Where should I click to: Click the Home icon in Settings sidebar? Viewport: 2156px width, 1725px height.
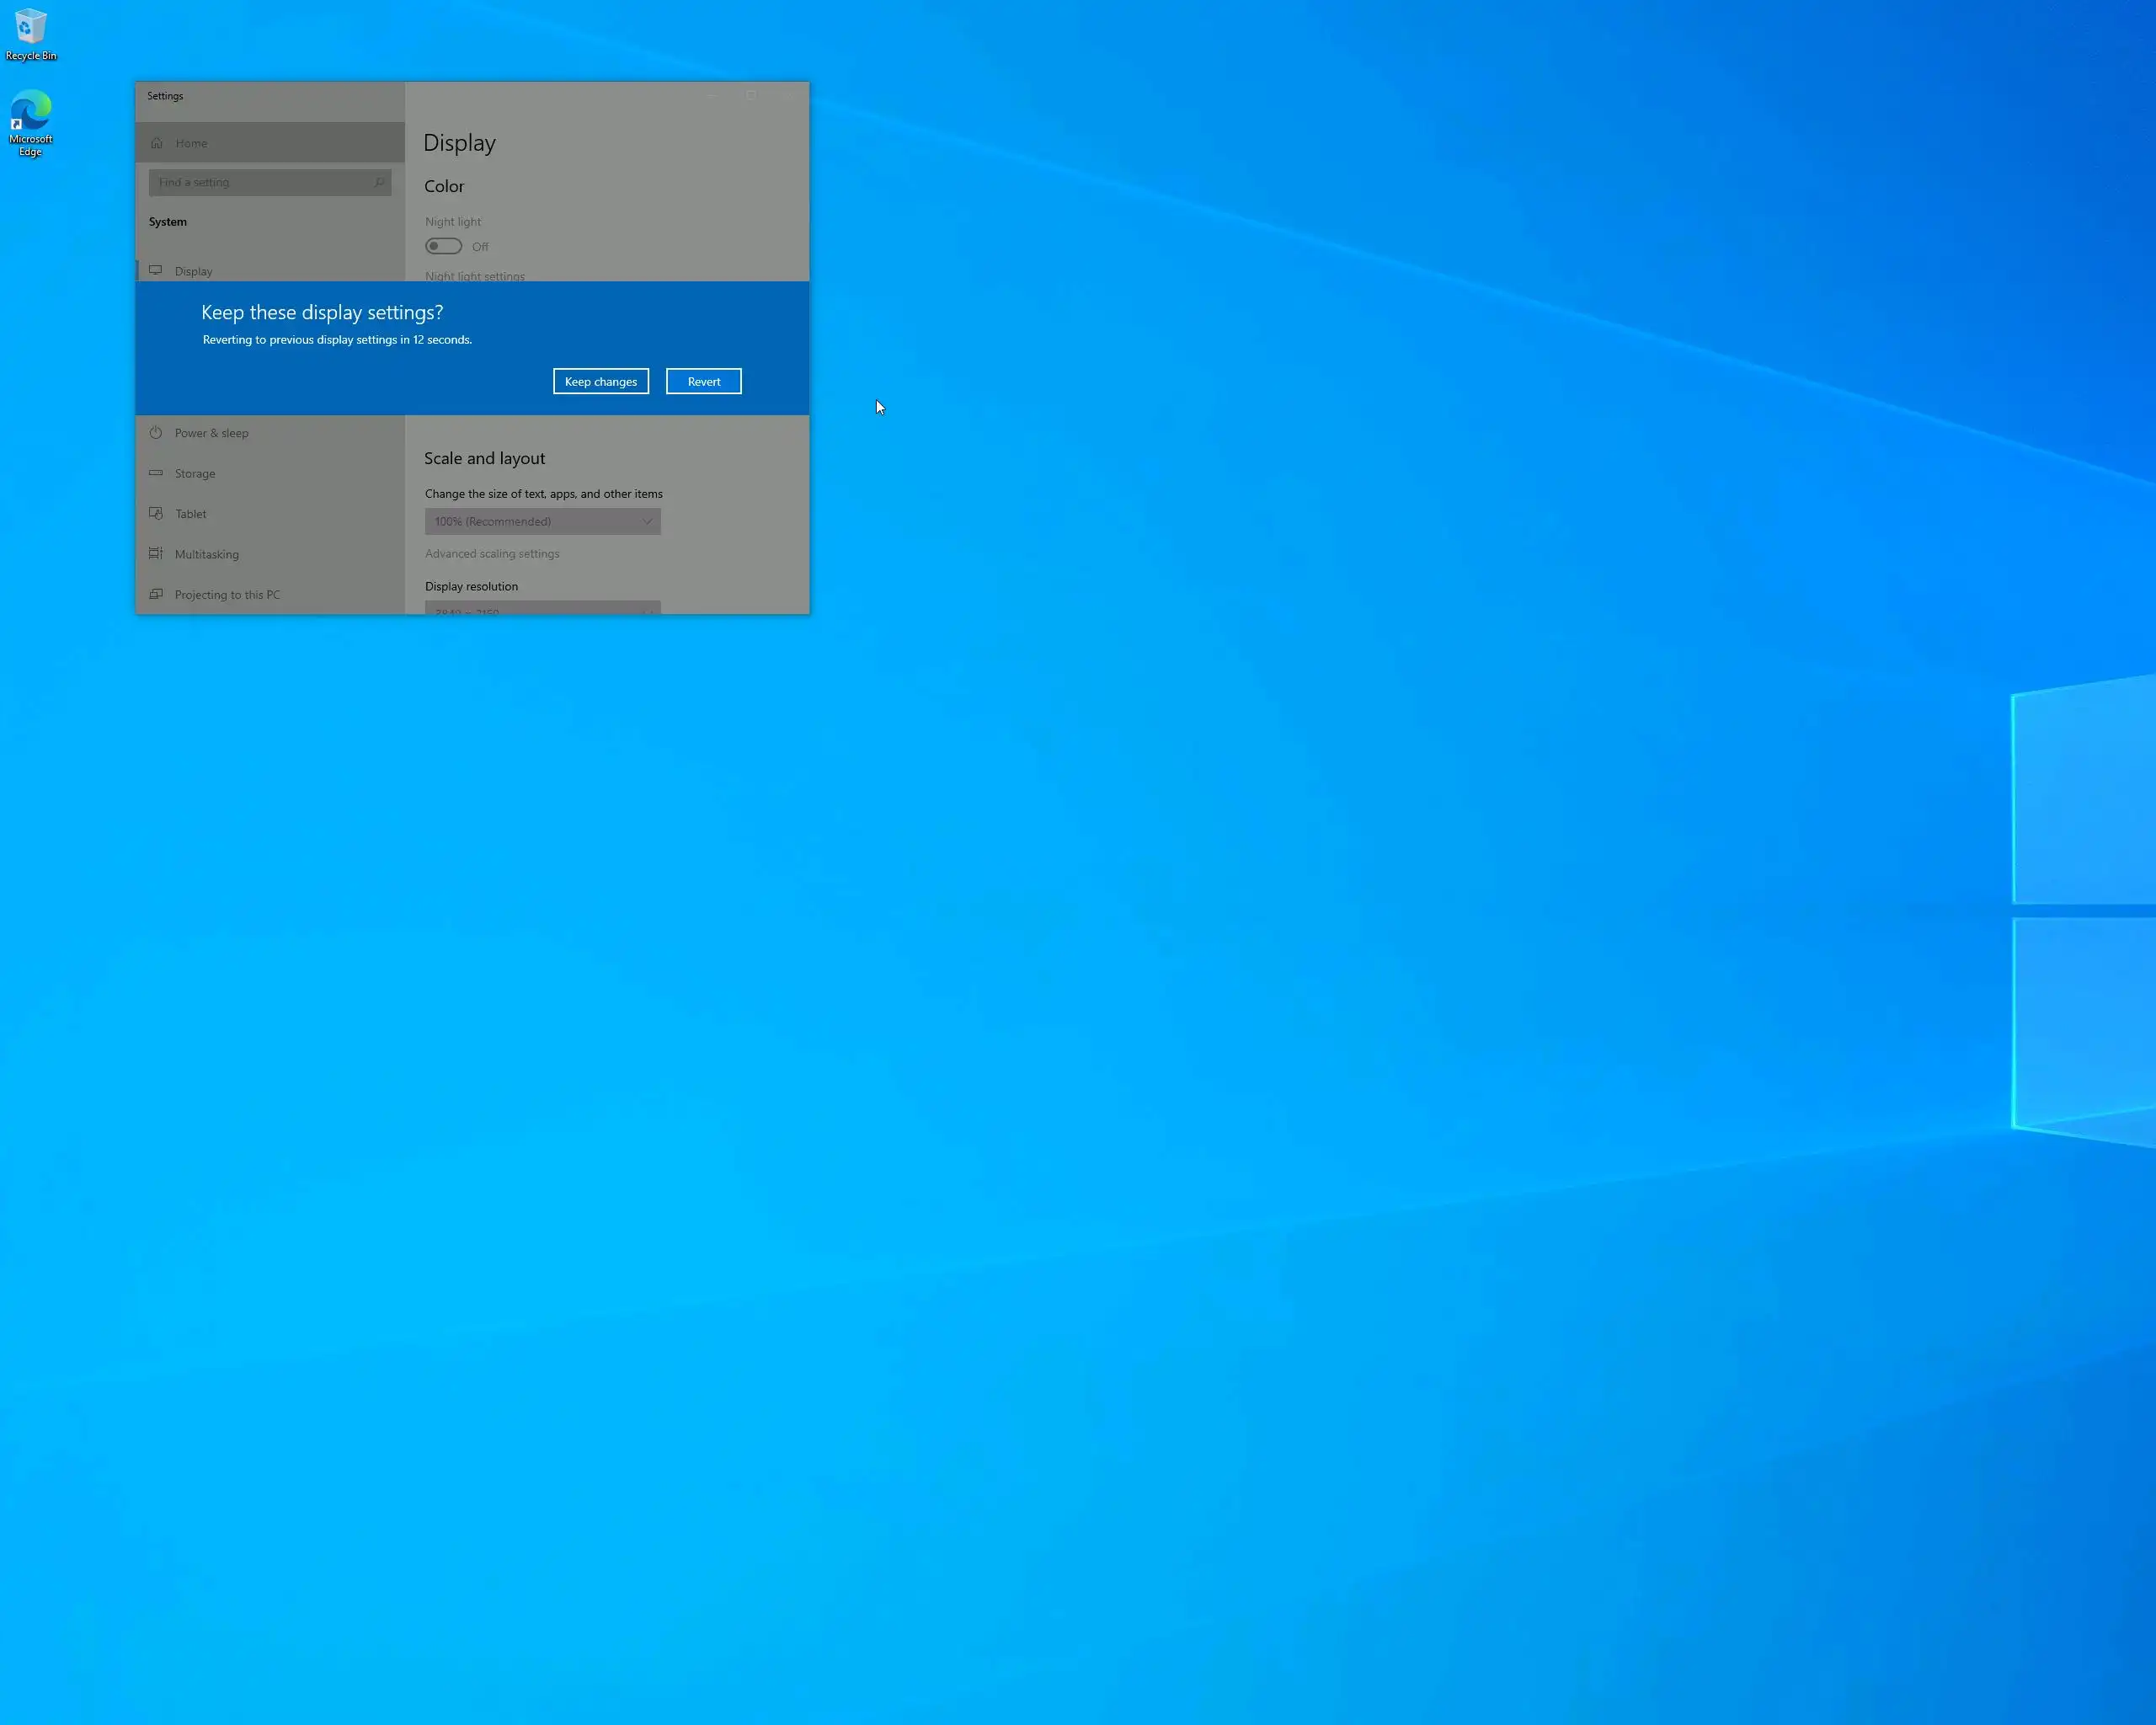pos(157,143)
